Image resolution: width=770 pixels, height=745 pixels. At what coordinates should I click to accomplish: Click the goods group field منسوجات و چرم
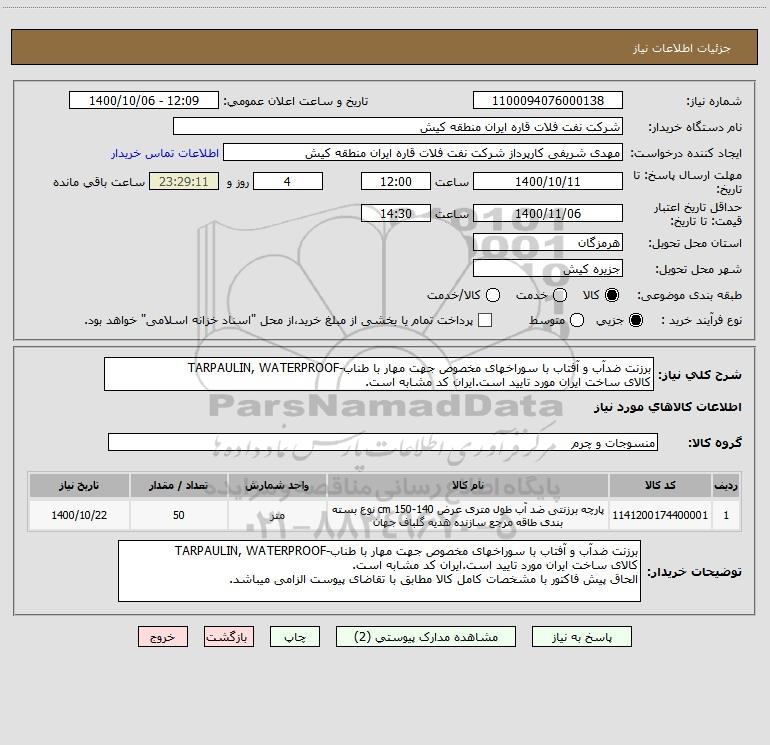point(383,442)
